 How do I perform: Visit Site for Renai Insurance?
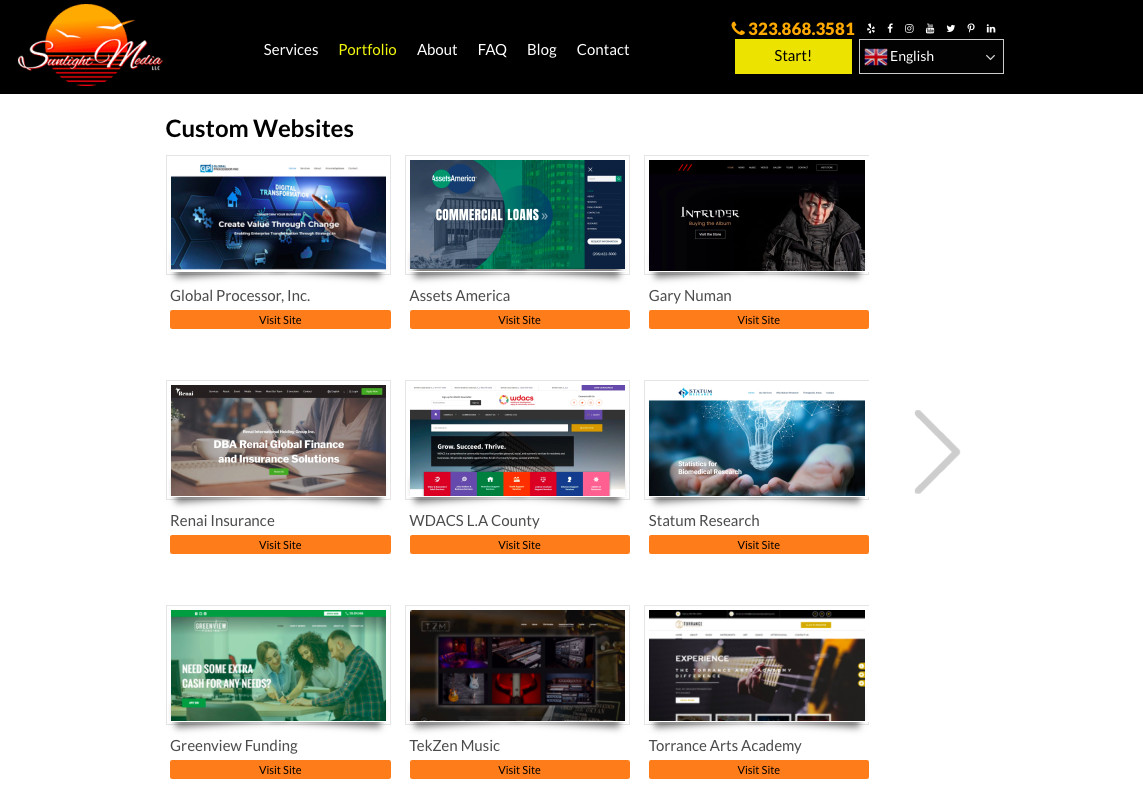pos(280,544)
